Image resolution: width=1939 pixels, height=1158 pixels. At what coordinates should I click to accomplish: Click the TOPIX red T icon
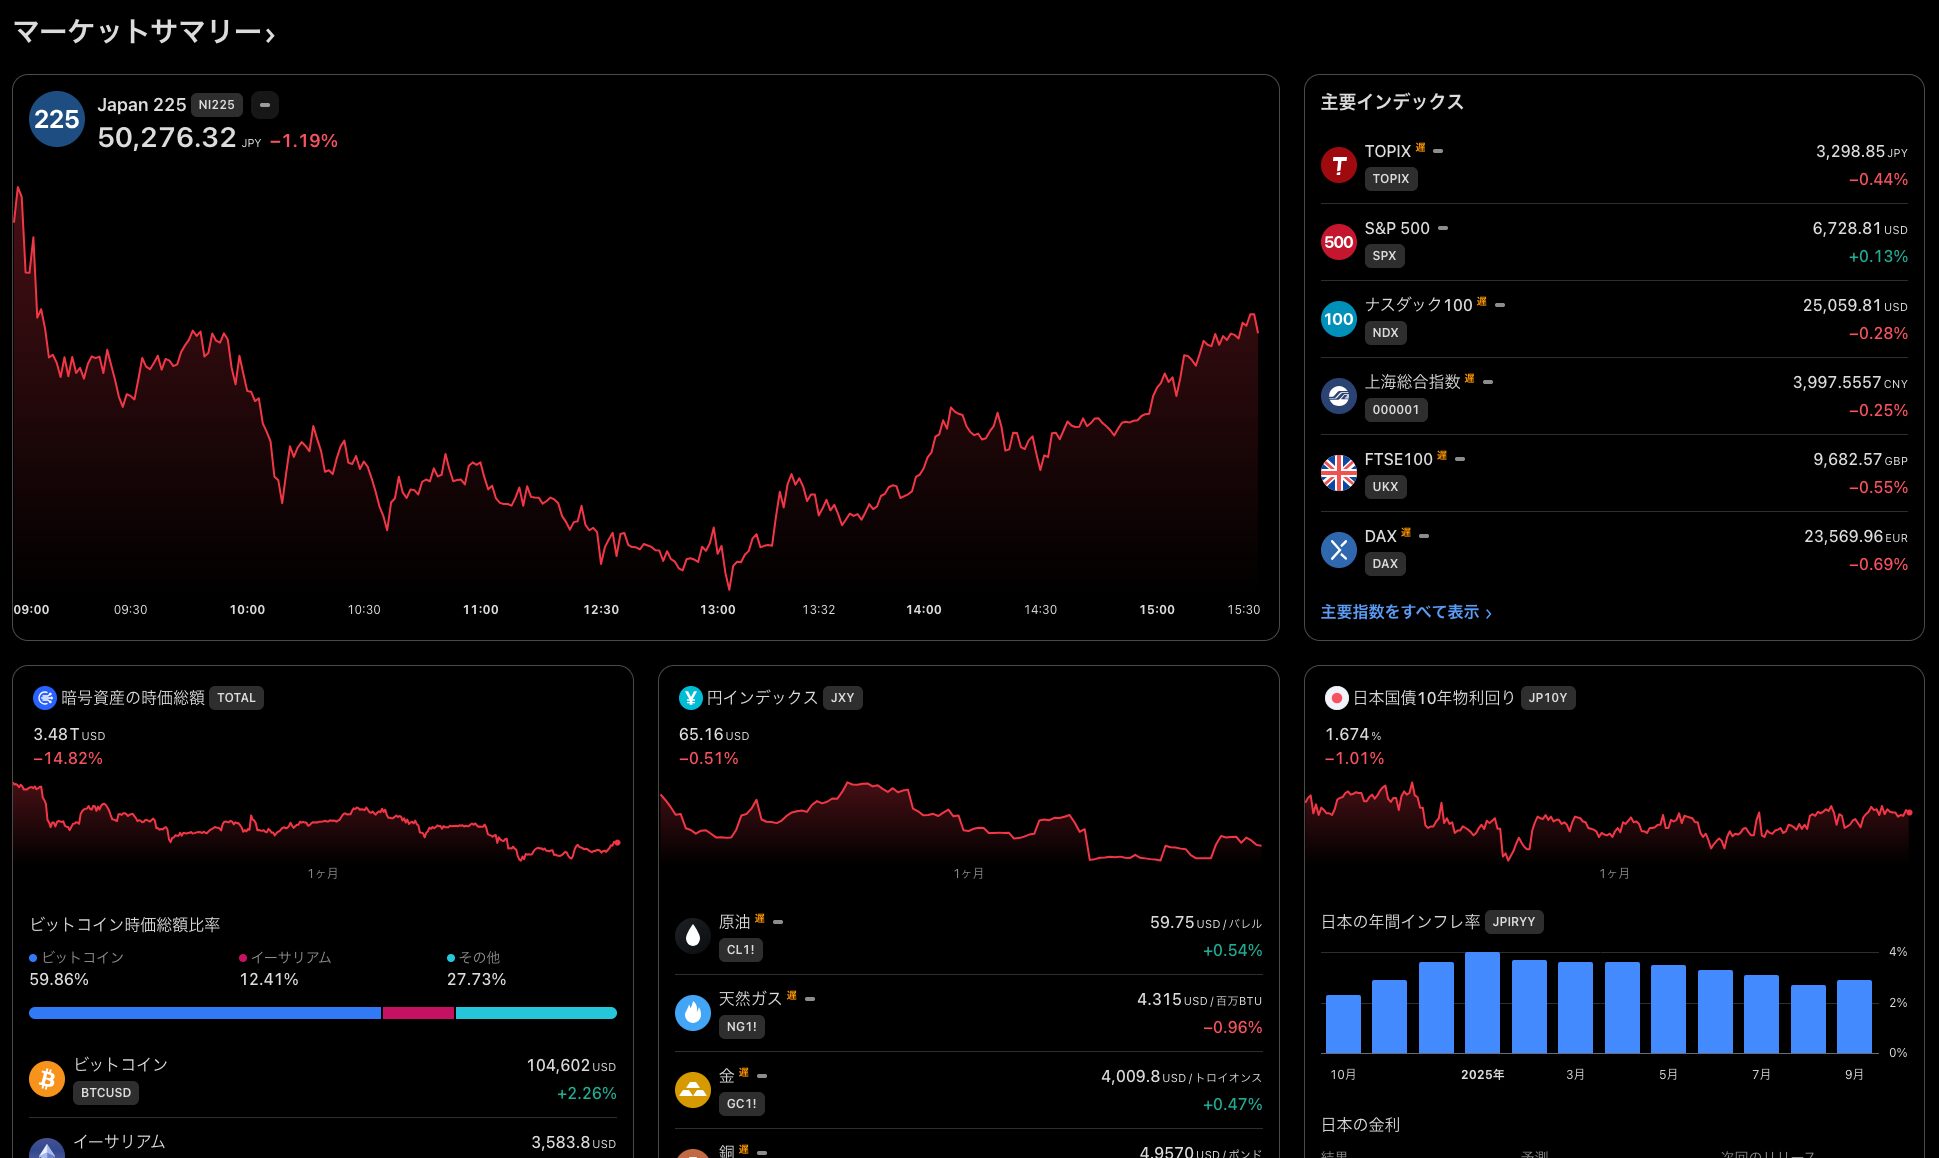click(x=1338, y=165)
